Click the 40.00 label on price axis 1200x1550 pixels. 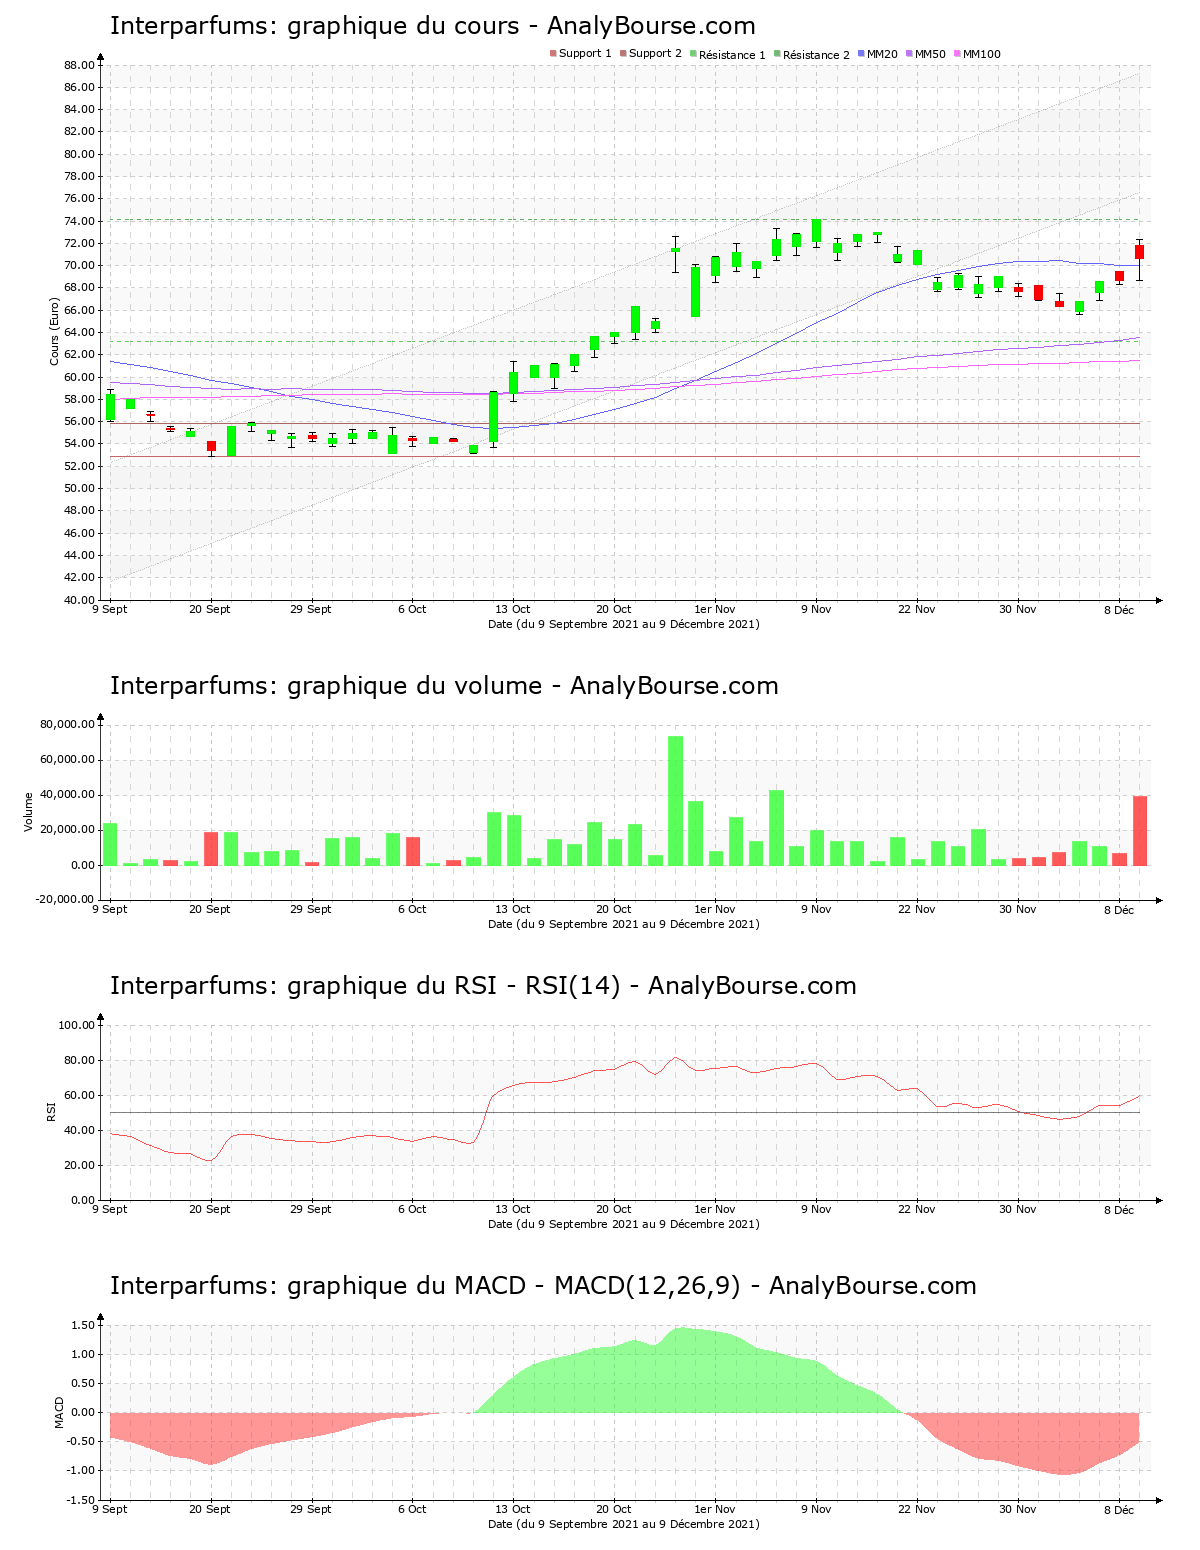point(80,600)
